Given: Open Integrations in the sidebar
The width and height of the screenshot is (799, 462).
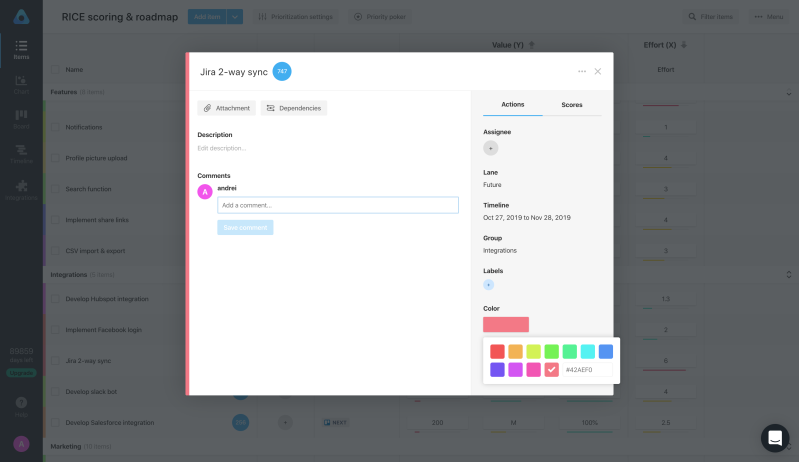Looking at the screenshot, I should click(21, 190).
